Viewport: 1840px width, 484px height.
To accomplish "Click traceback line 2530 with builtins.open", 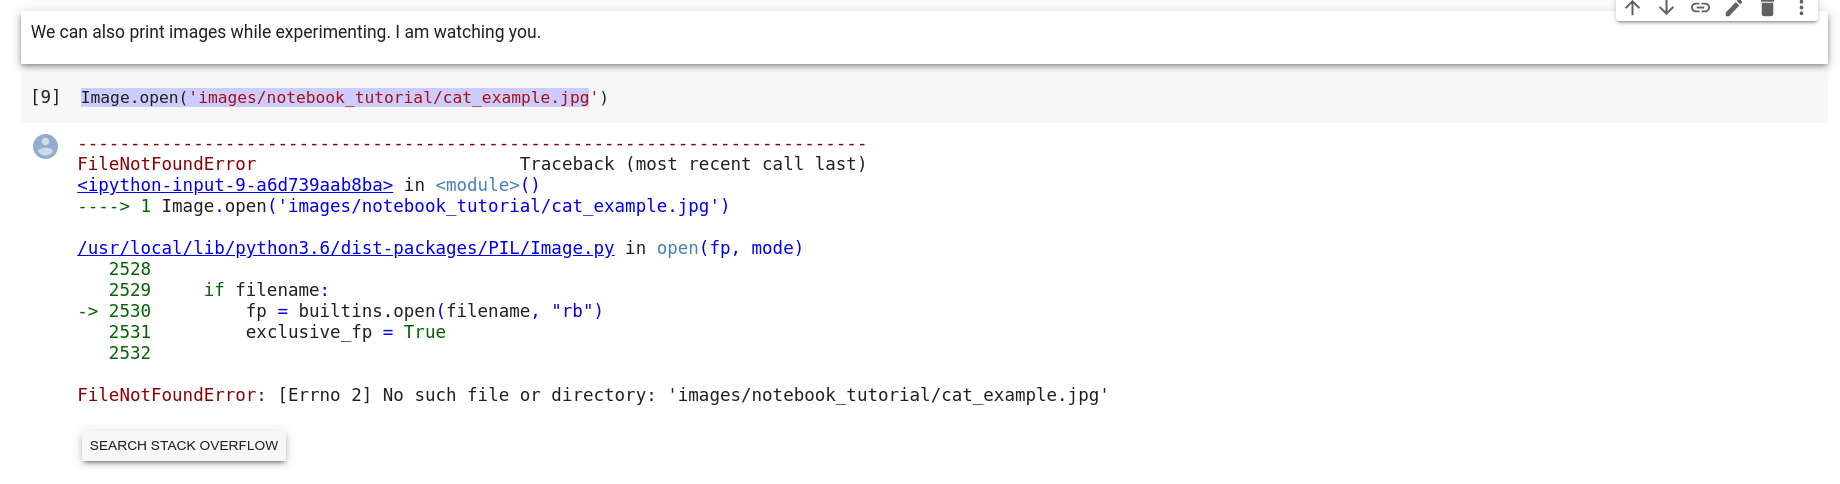I will pos(424,311).
